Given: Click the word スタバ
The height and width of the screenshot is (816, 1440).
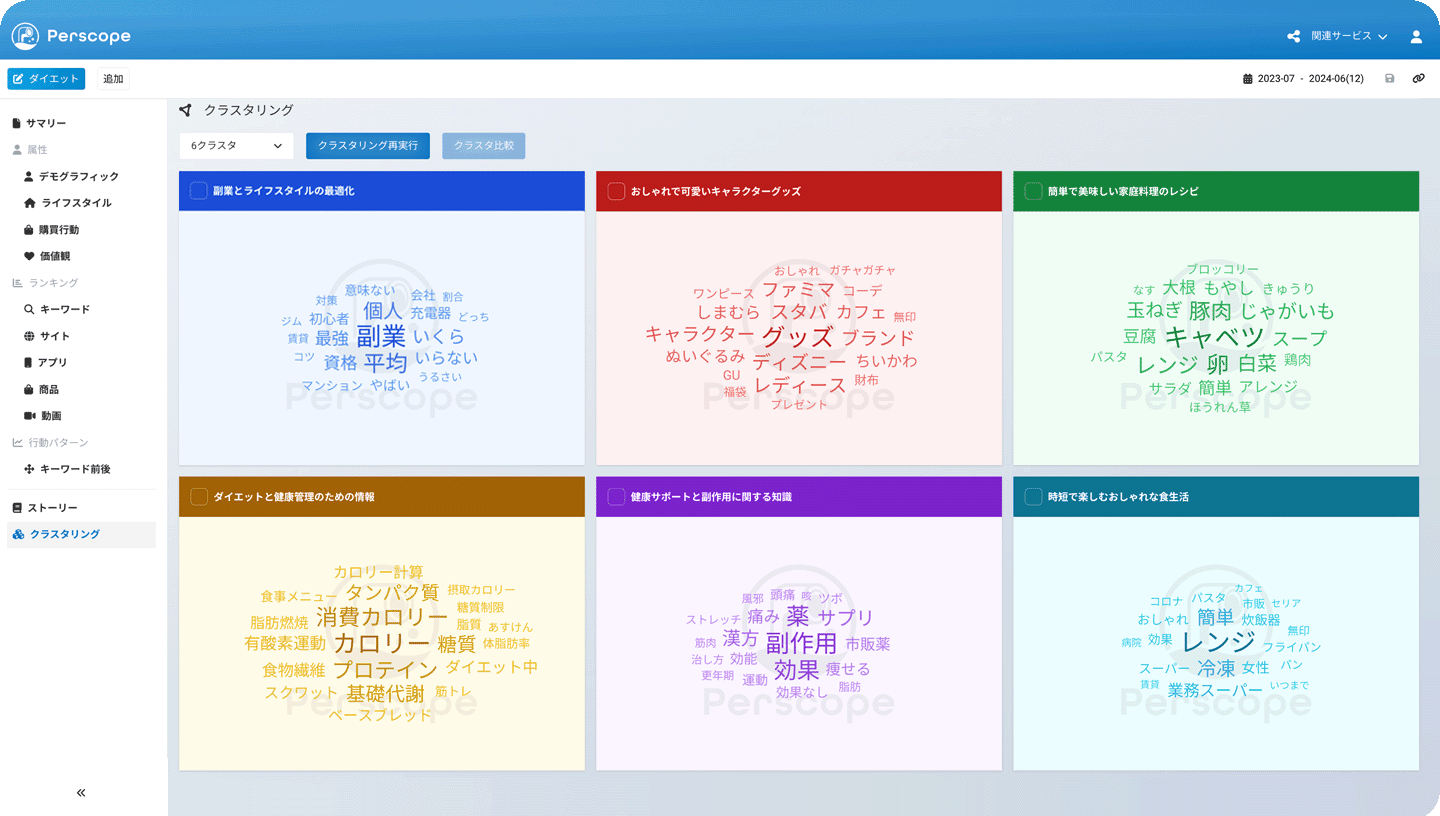Looking at the screenshot, I should (799, 312).
